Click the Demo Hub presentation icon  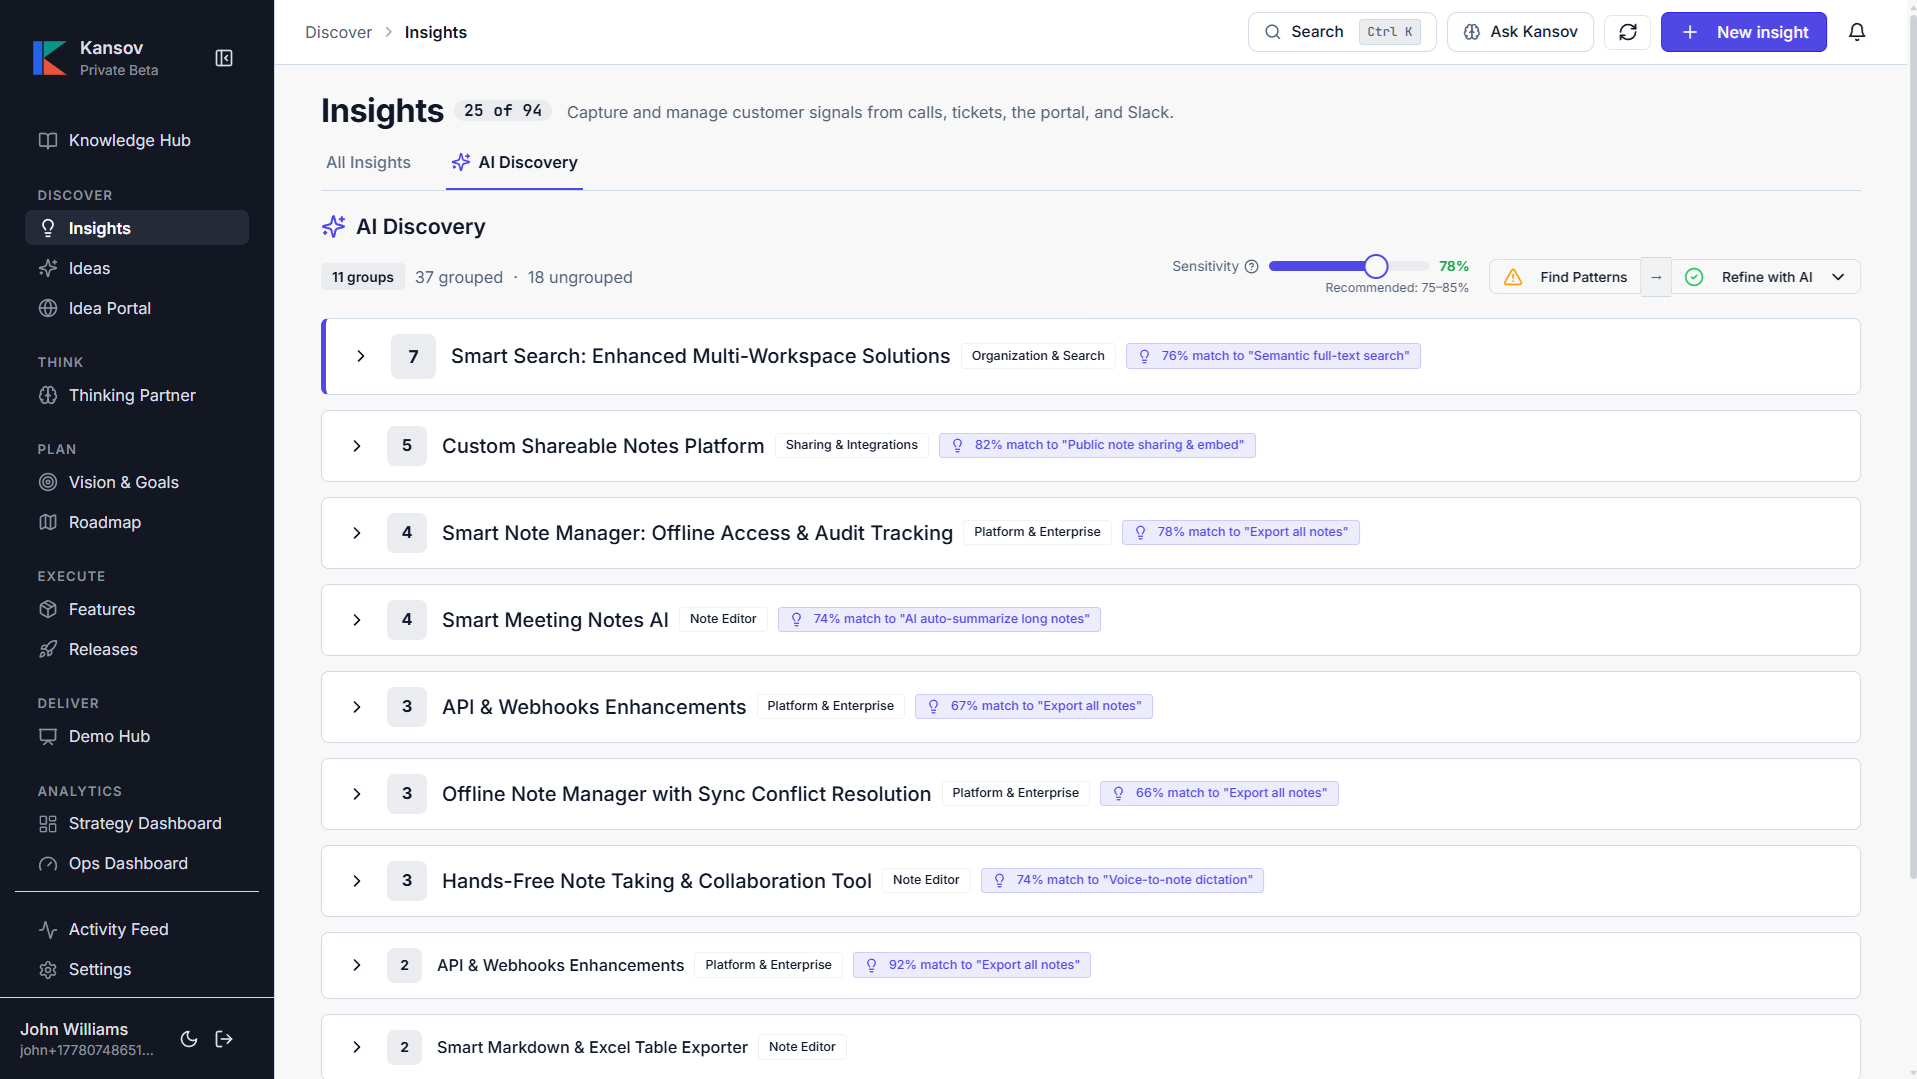[47, 736]
